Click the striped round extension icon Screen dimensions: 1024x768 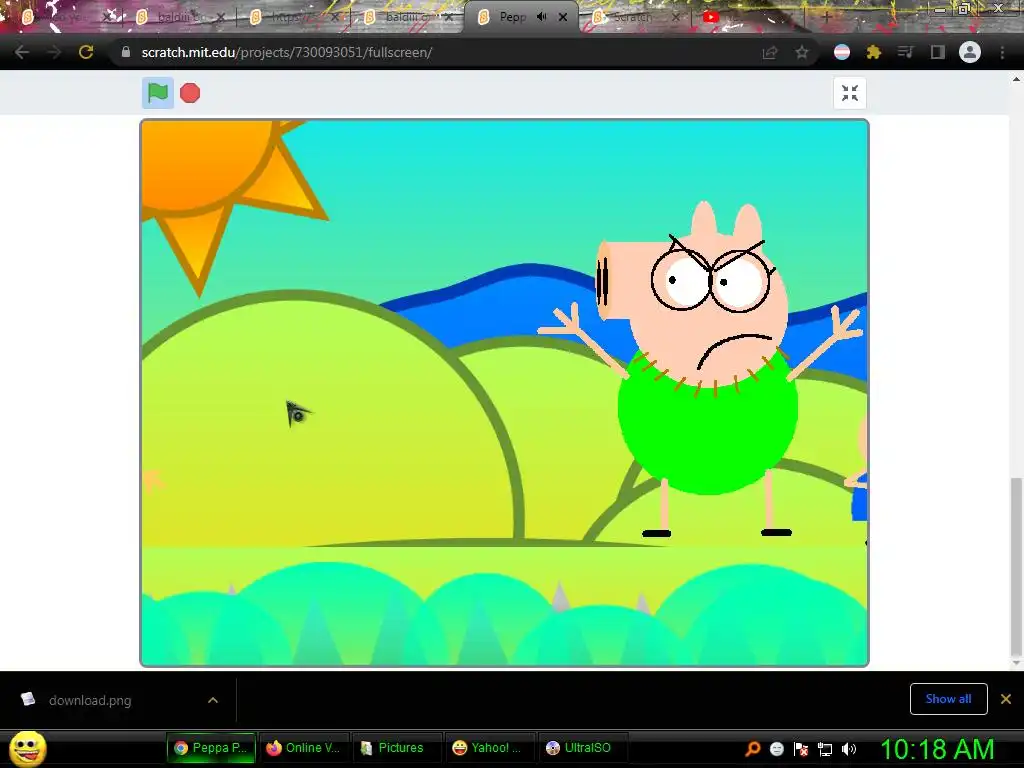(842, 52)
